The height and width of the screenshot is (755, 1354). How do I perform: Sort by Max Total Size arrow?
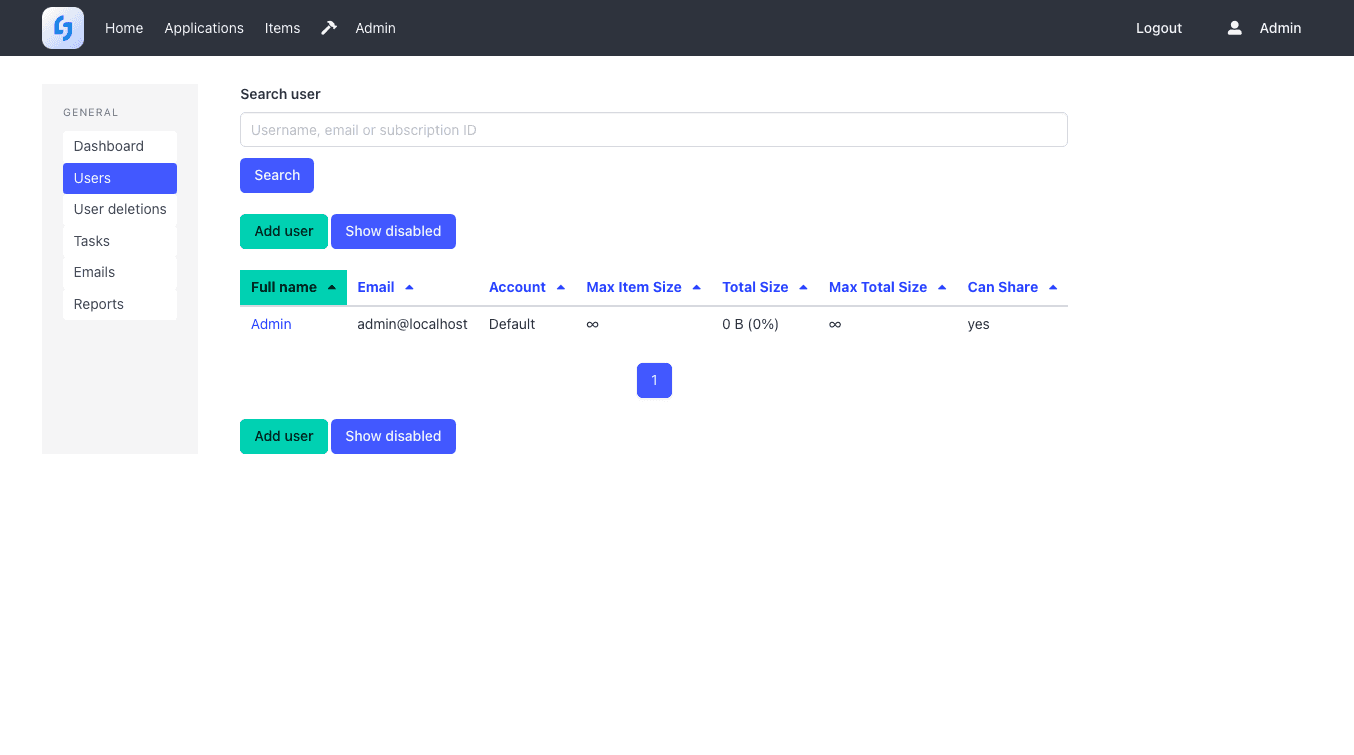pyautogui.click(x=942, y=288)
